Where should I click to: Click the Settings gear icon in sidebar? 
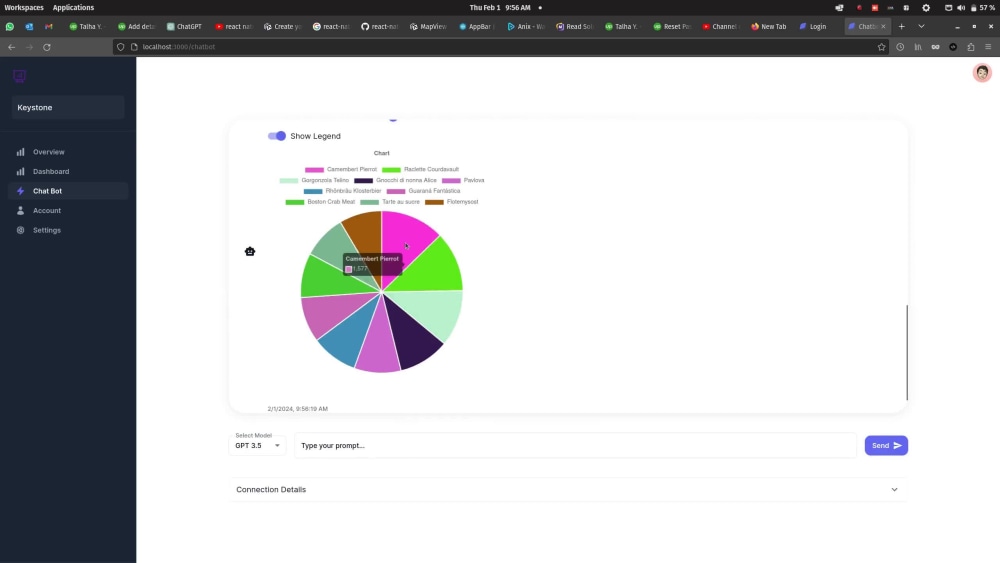(20, 230)
